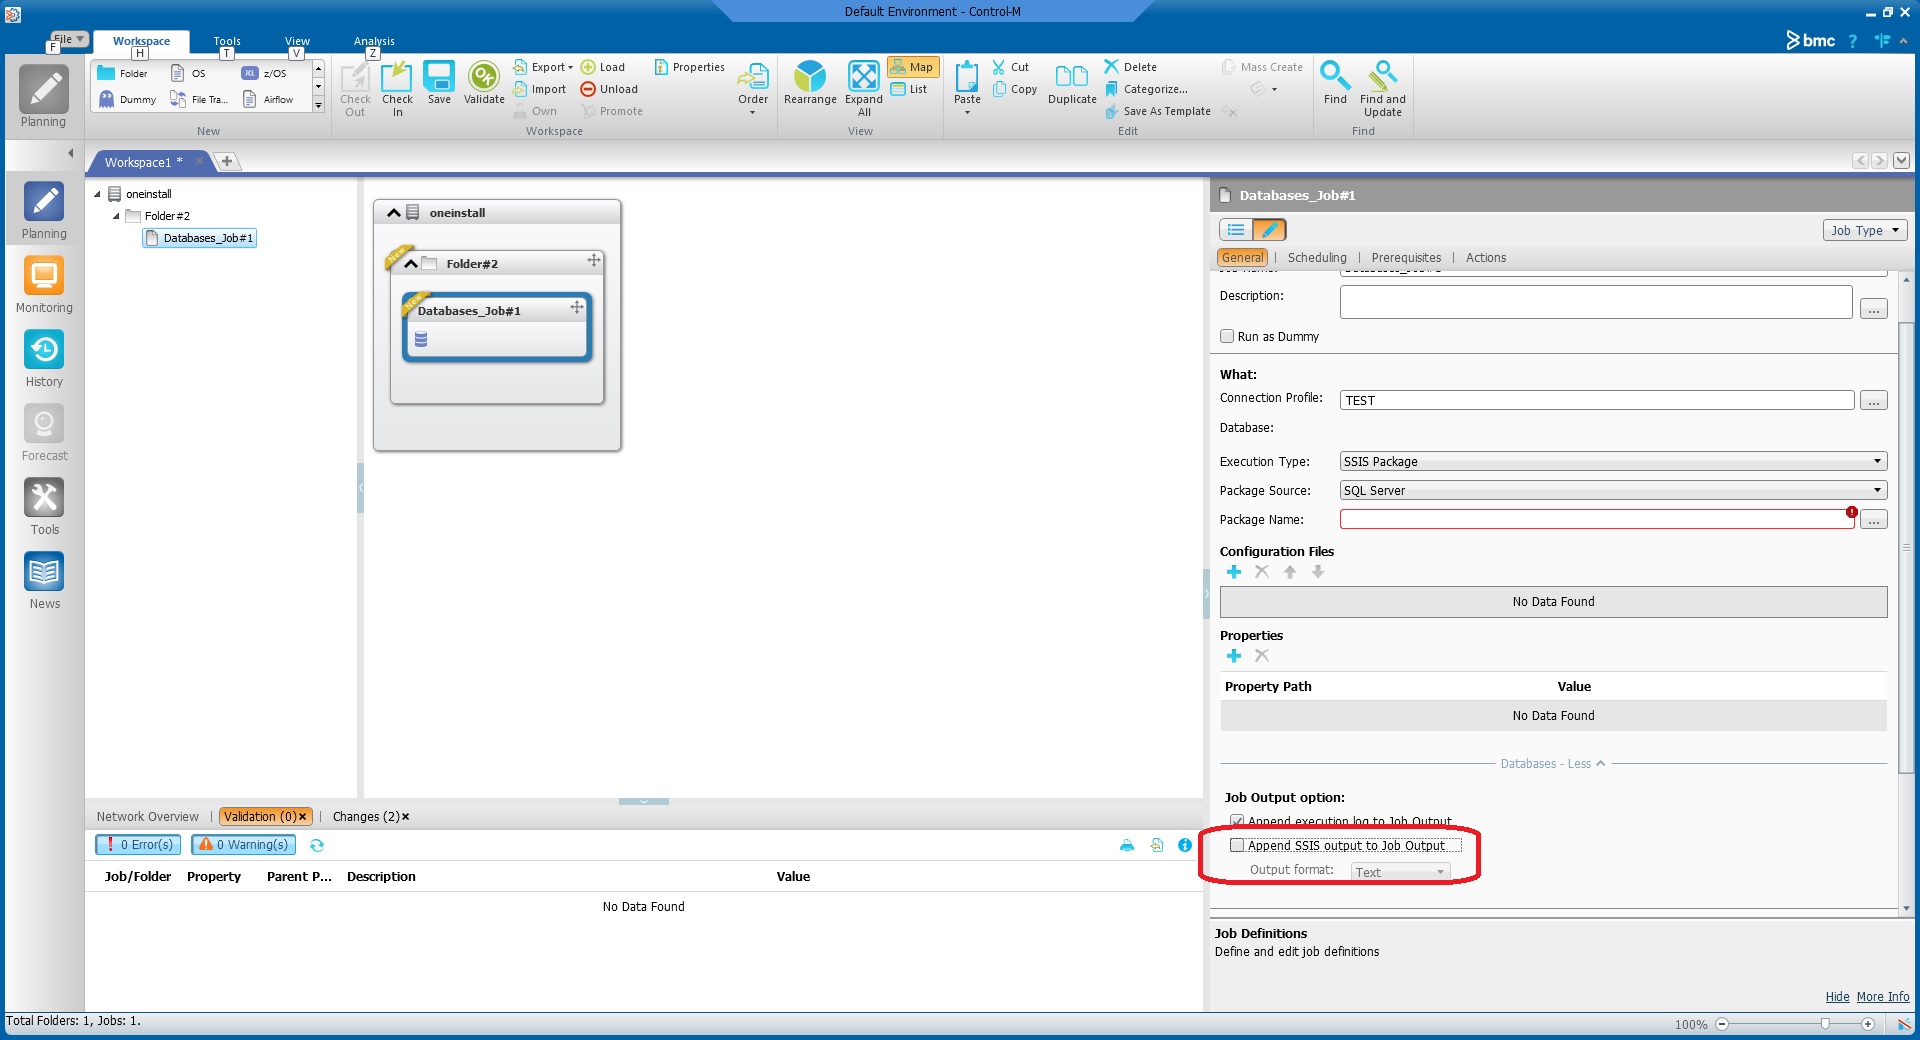
Task: Delete the selected job
Action: coord(1131,67)
